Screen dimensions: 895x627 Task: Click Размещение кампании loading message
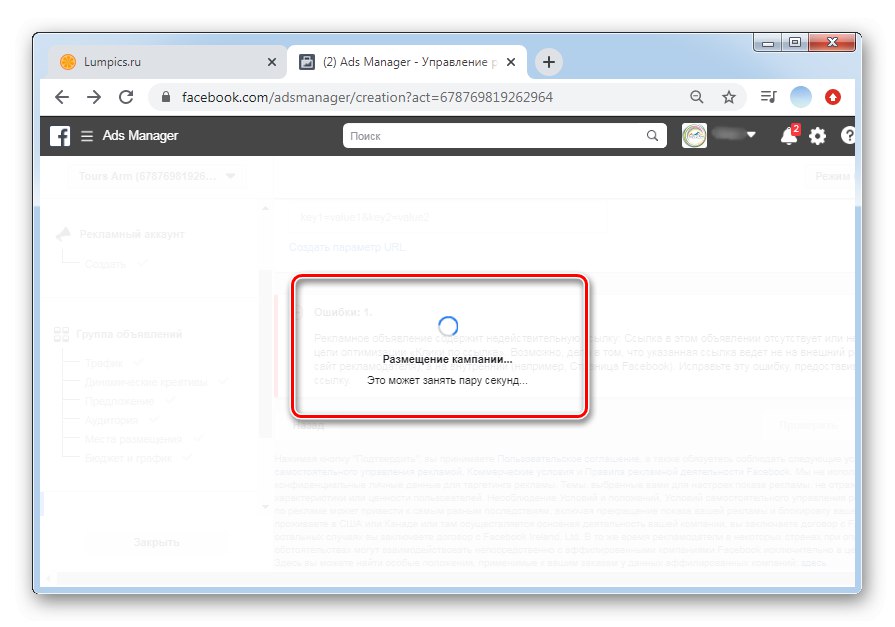tap(448, 359)
